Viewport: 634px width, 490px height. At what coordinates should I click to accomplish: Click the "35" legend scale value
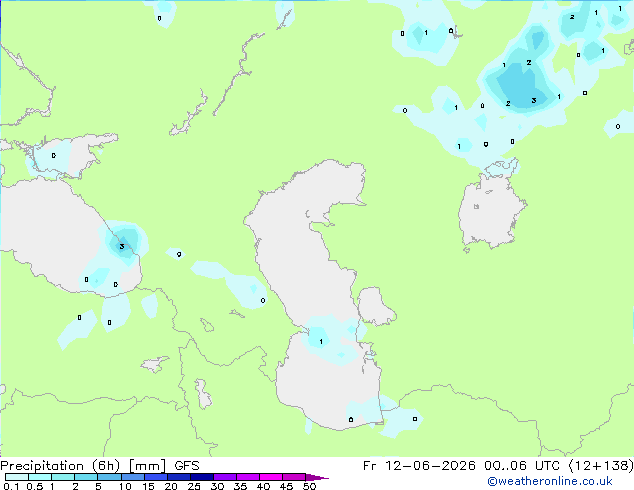point(240,486)
